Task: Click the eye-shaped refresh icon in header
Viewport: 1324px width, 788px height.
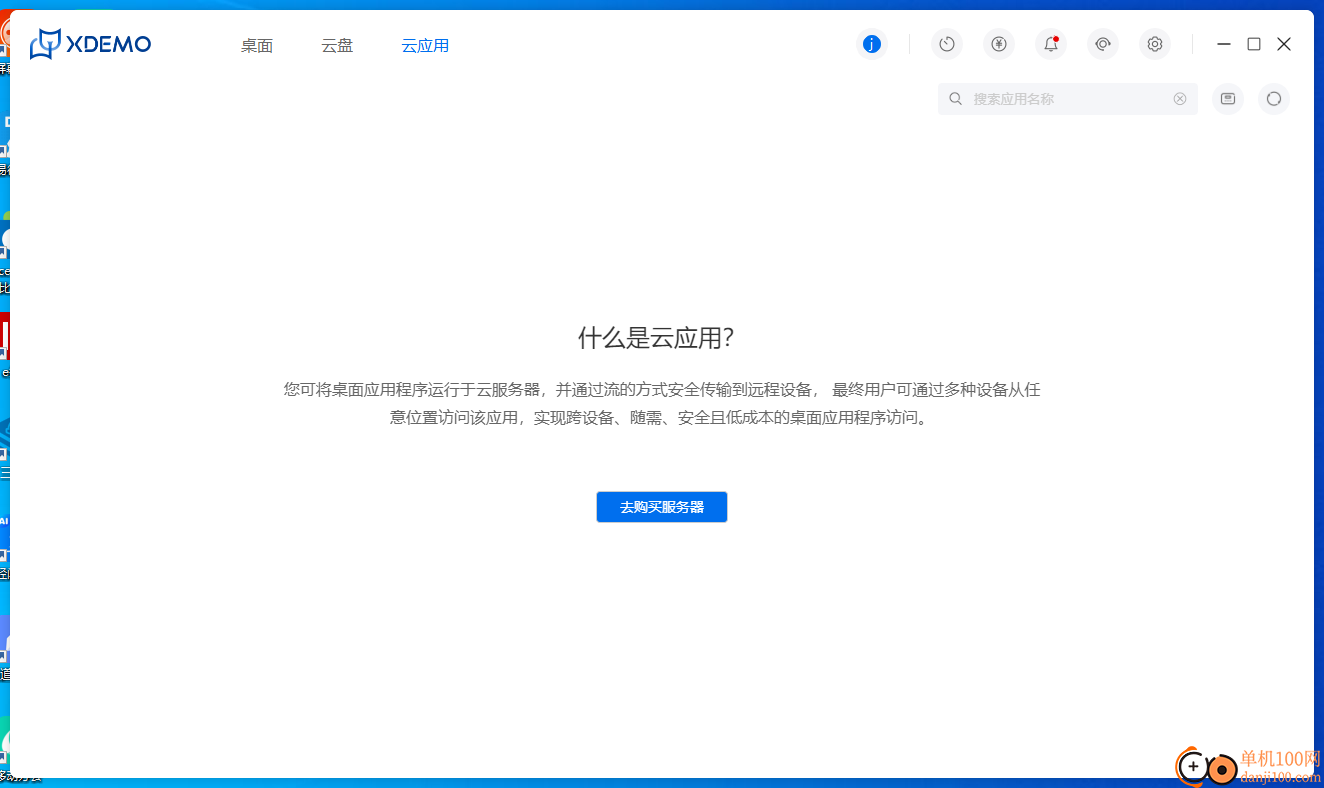Action: (1103, 44)
